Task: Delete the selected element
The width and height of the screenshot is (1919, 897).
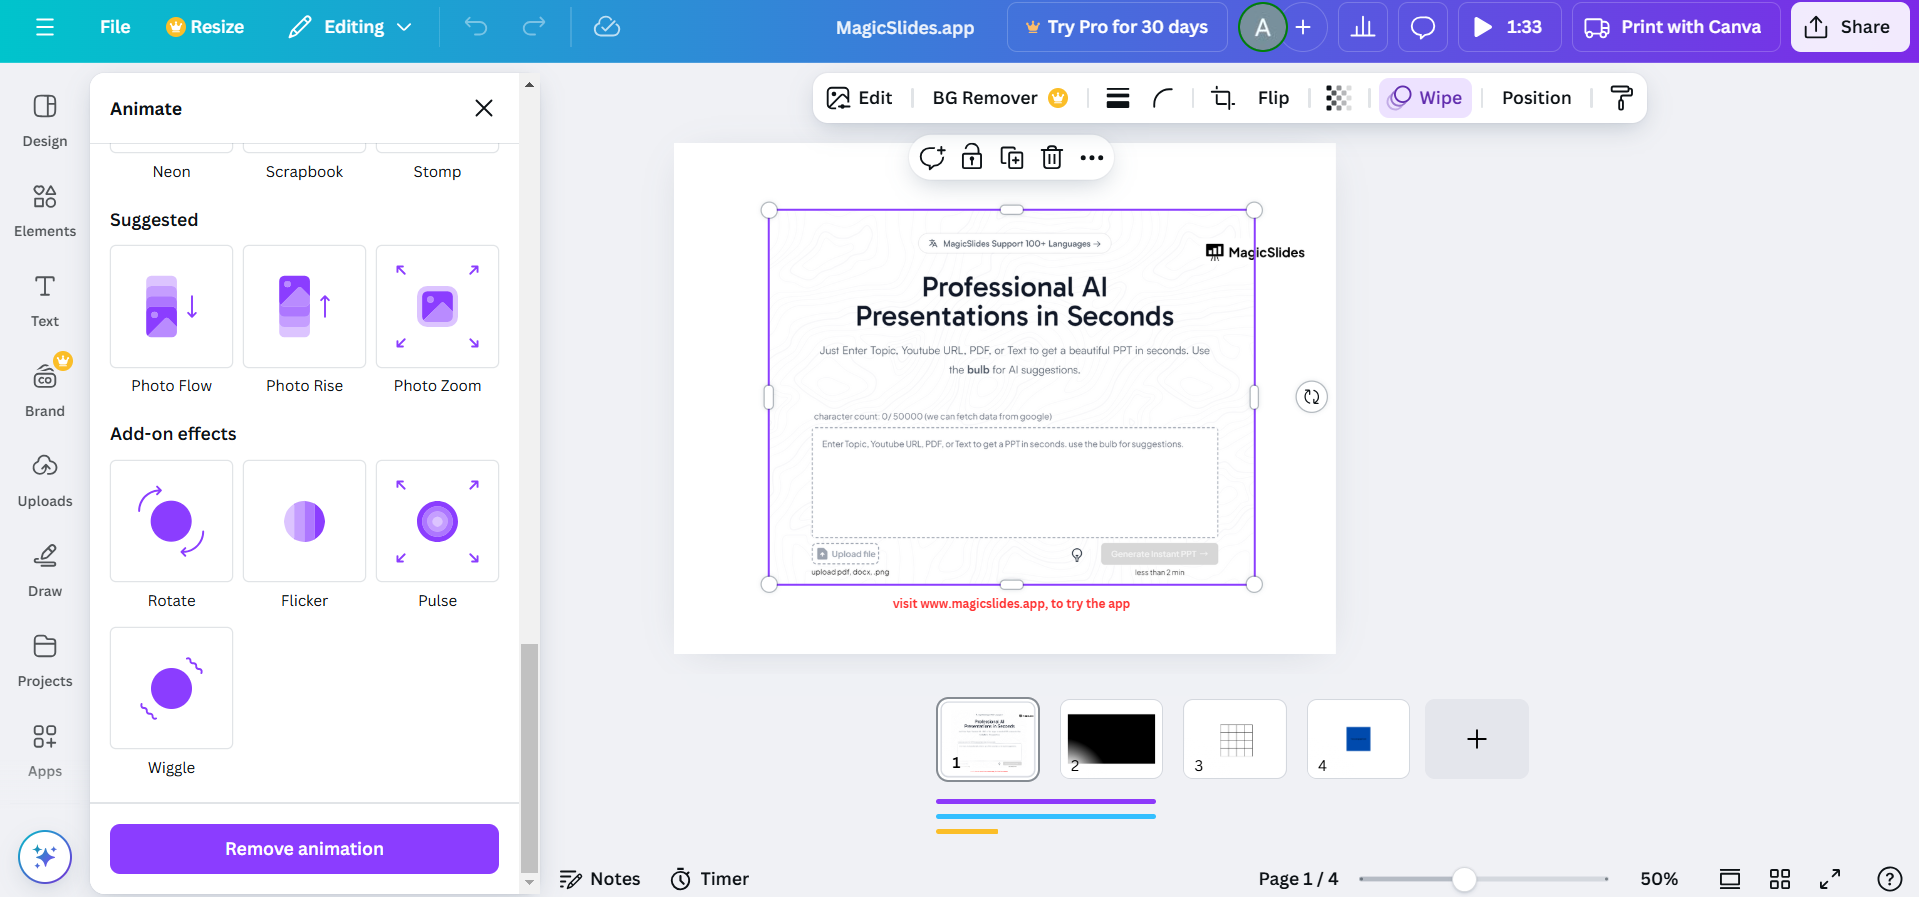Action: click(1052, 158)
